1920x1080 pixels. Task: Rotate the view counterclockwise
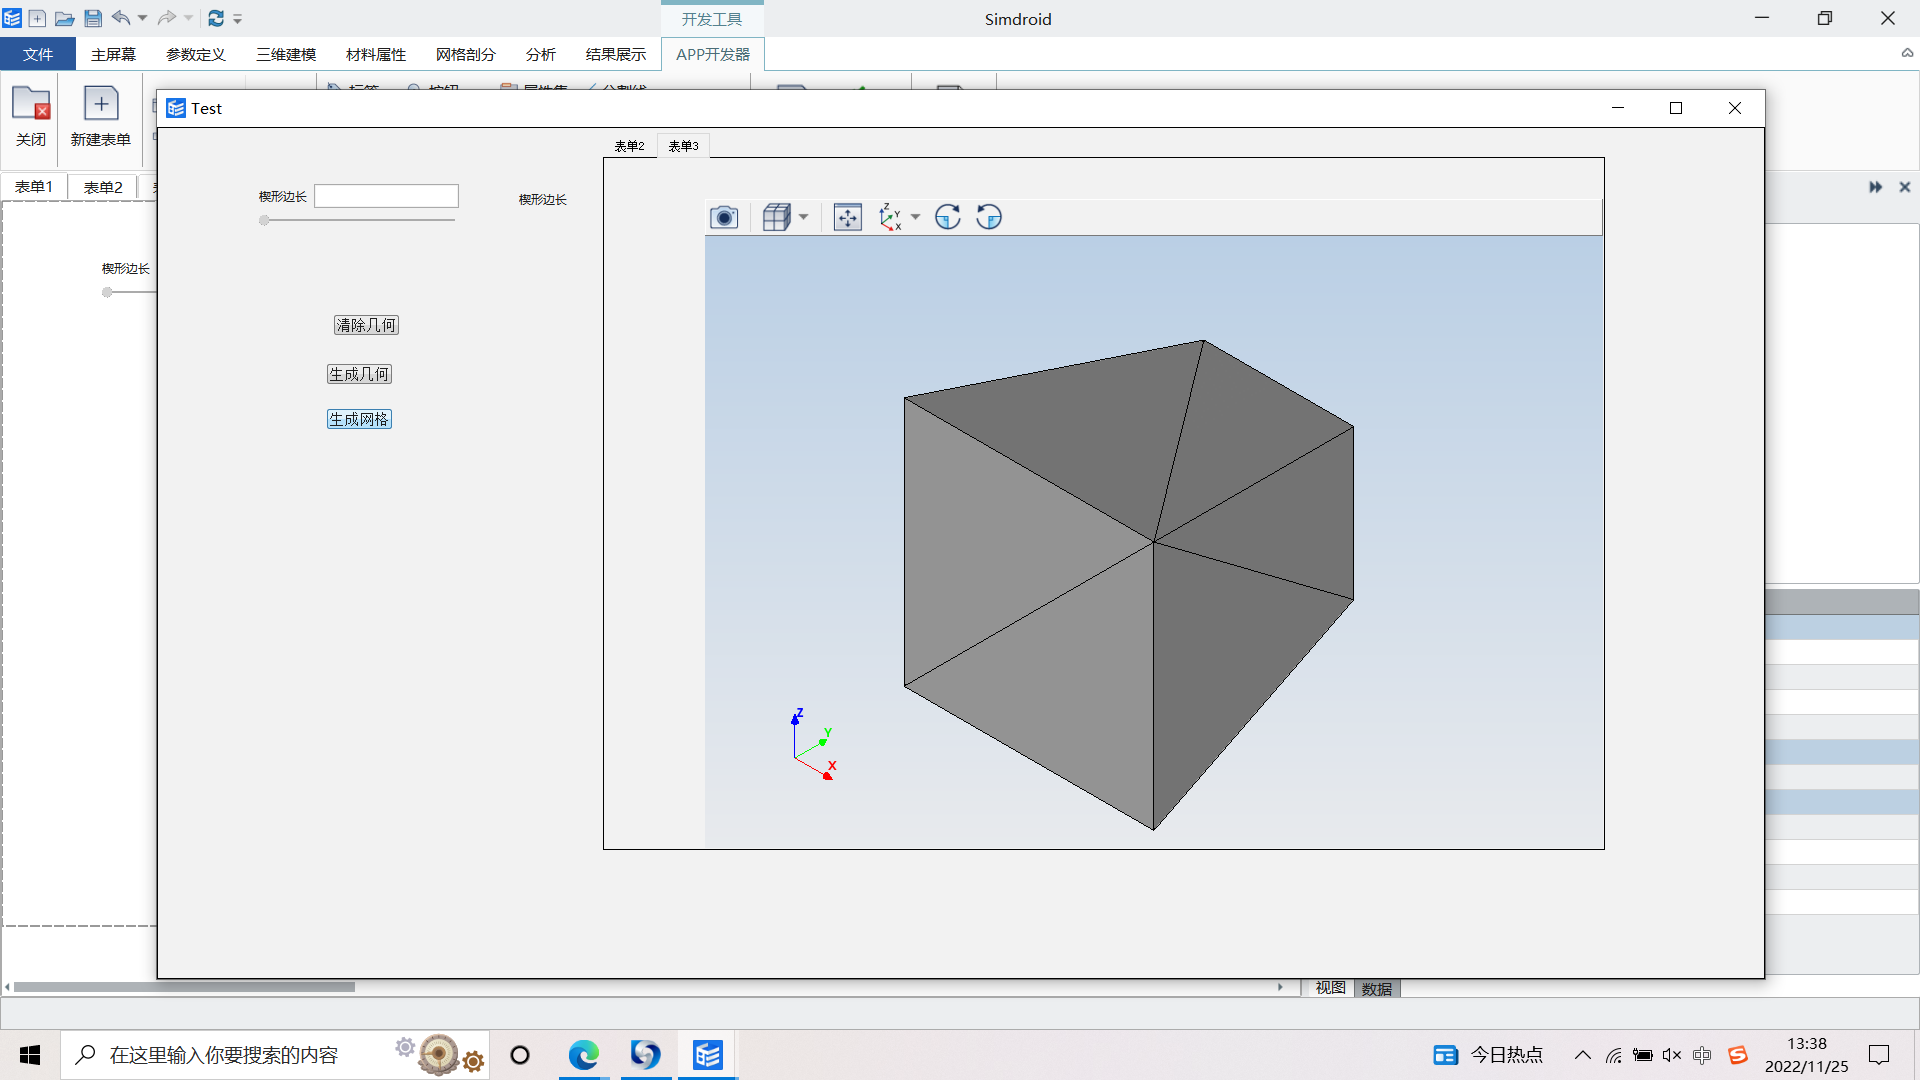pyautogui.click(x=989, y=217)
